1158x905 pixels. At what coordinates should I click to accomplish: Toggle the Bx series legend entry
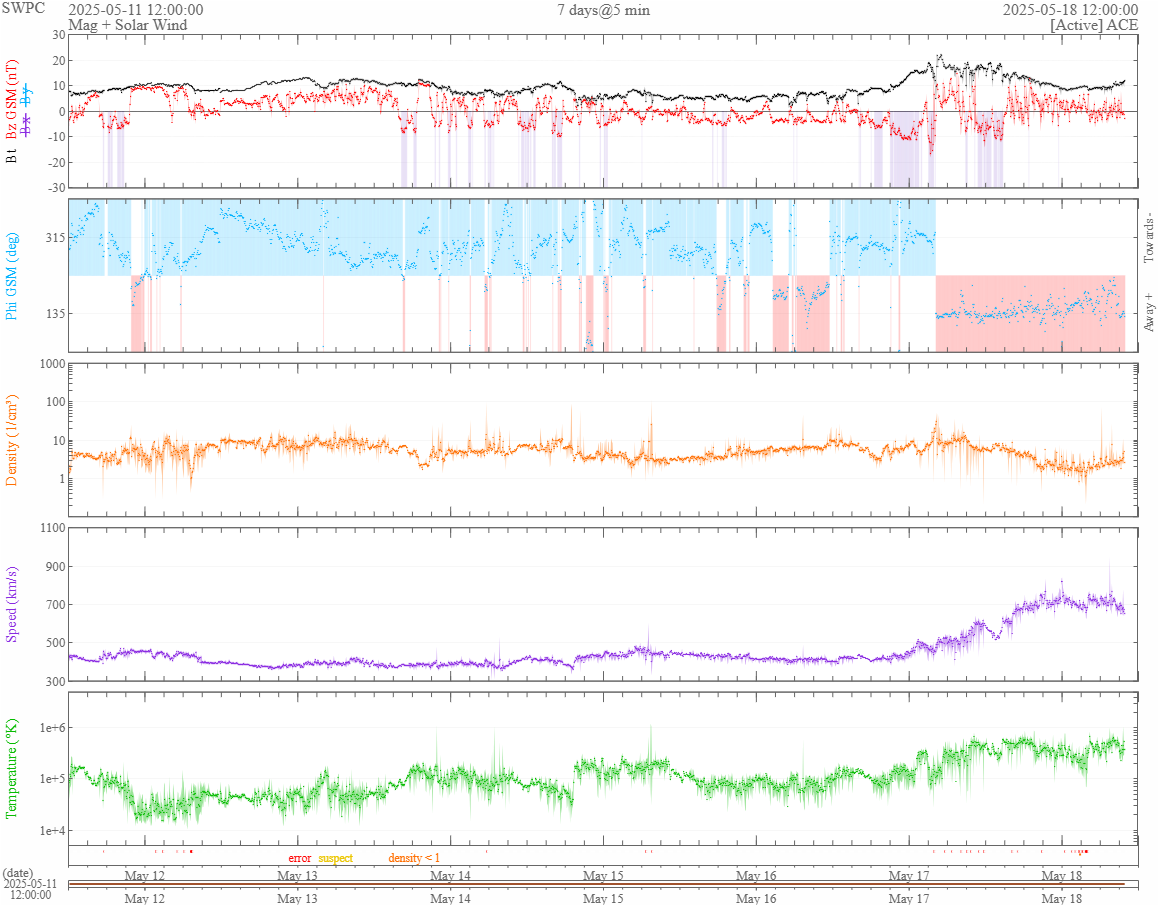click(x=27, y=126)
